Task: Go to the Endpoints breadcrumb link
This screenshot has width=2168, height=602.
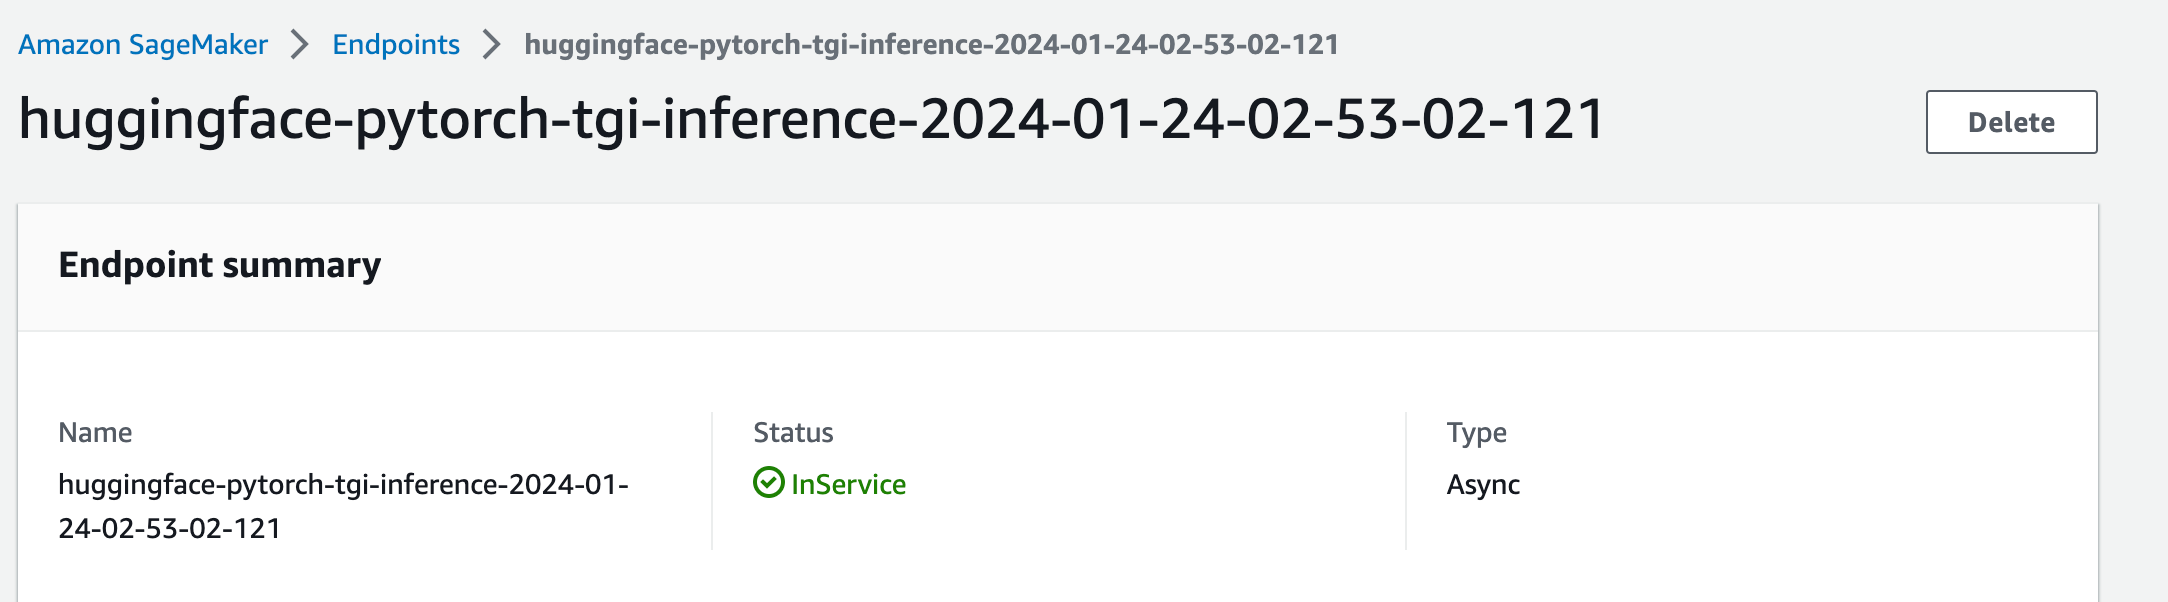Action: point(396,45)
